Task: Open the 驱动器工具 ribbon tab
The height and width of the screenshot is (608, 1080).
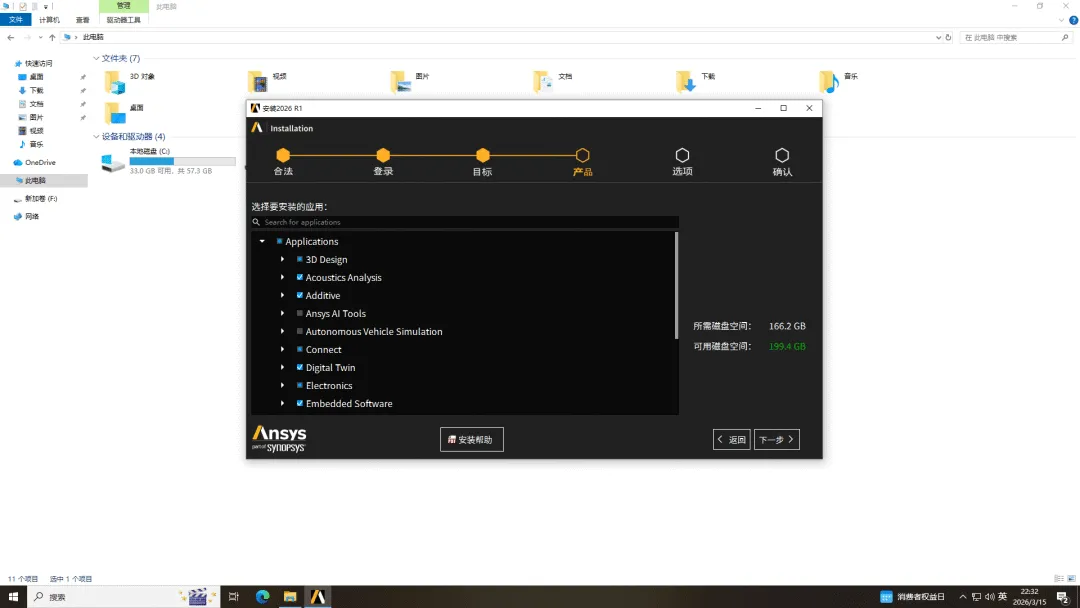Action: (x=123, y=20)
